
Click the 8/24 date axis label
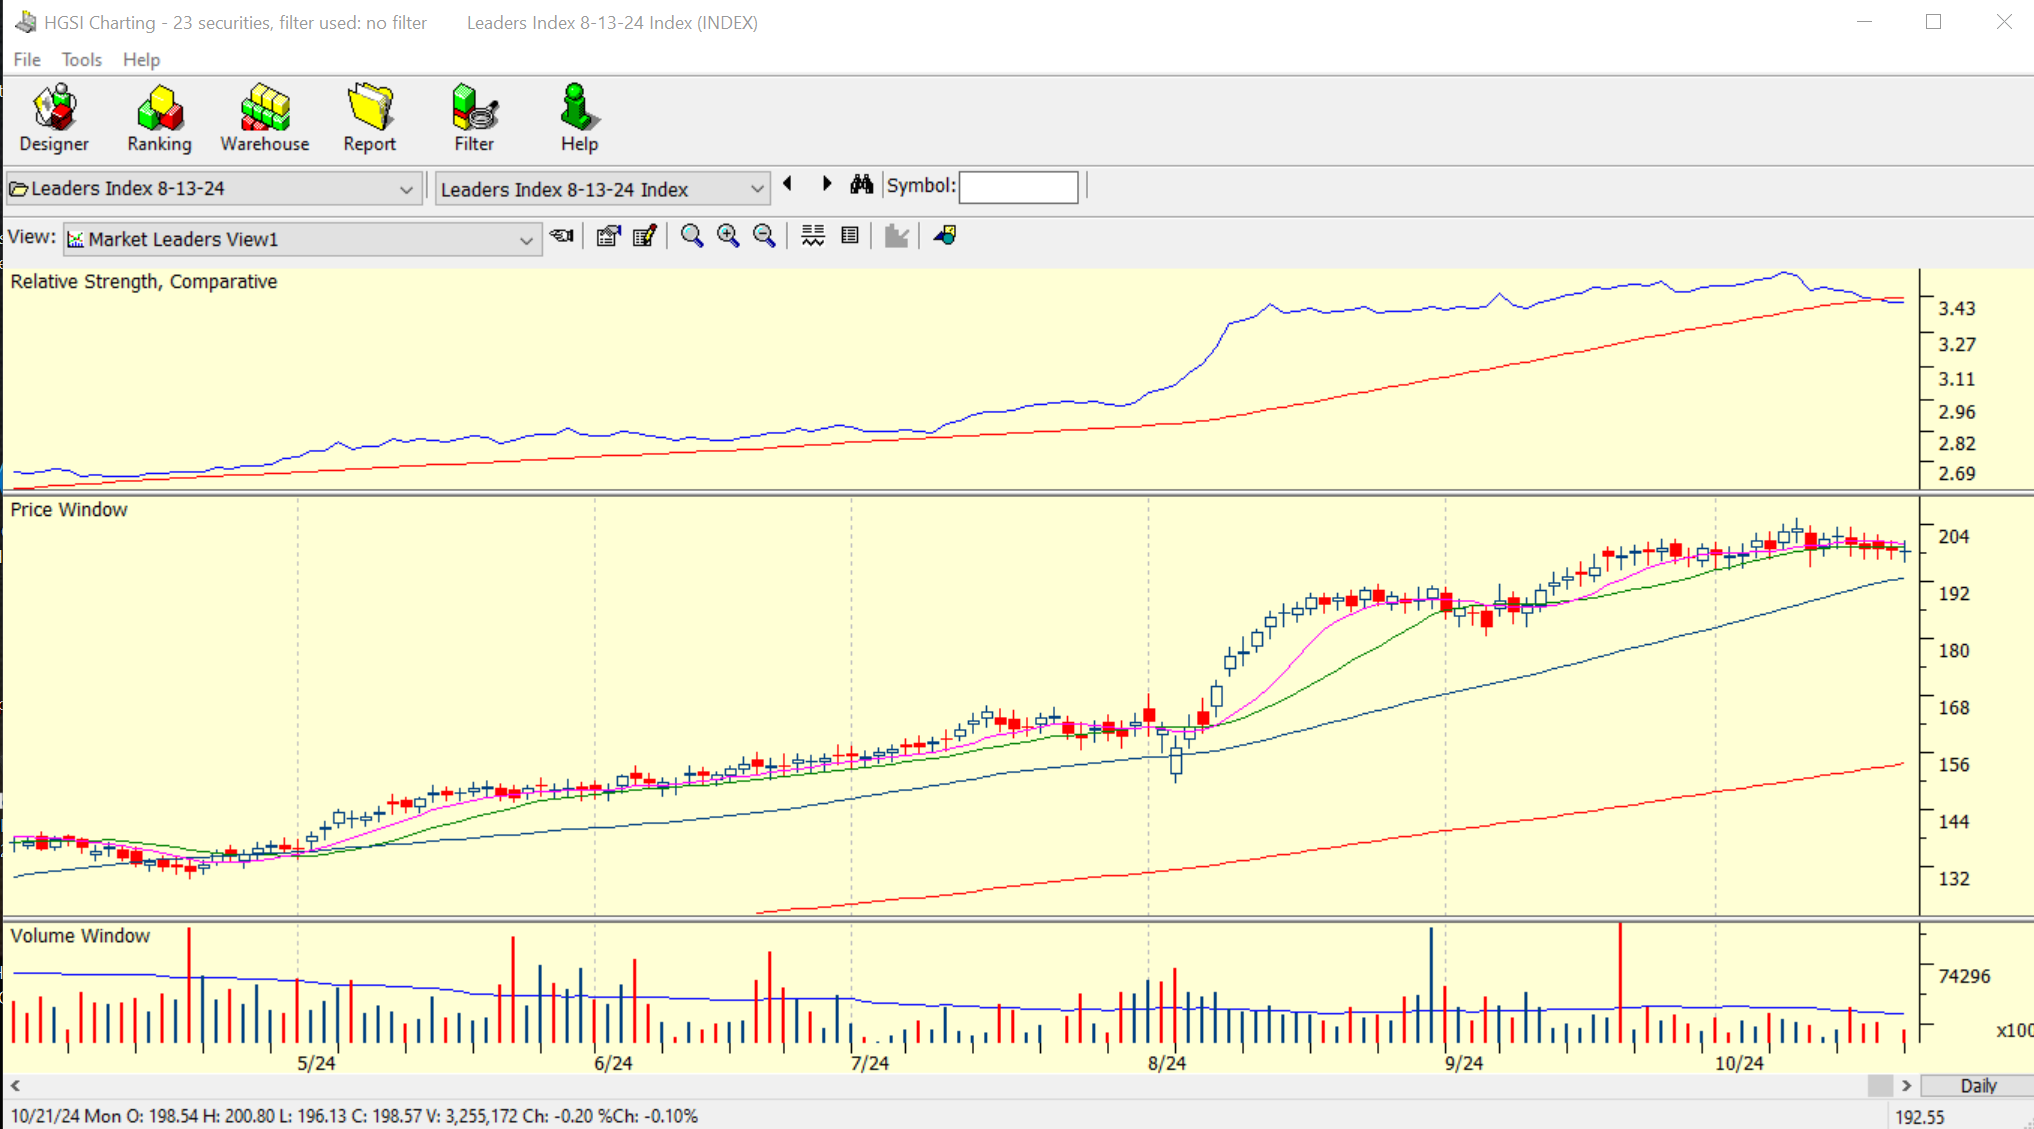pyautogui.click(x=1167, y=1063)
